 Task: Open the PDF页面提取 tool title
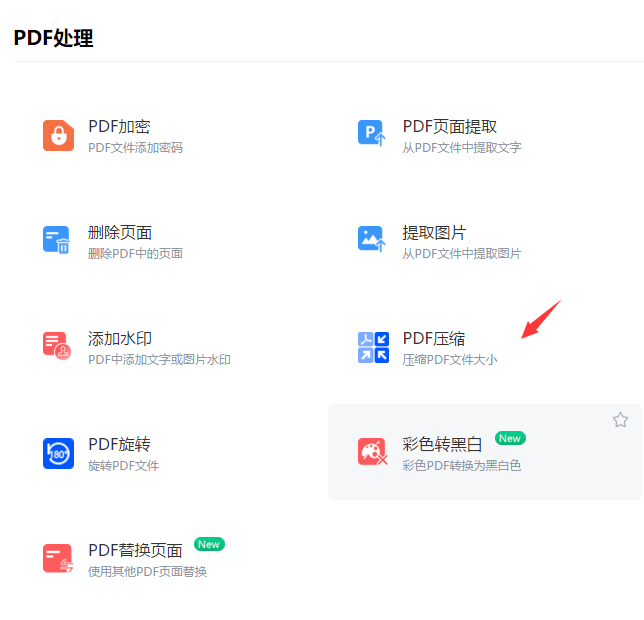[450, 126]
